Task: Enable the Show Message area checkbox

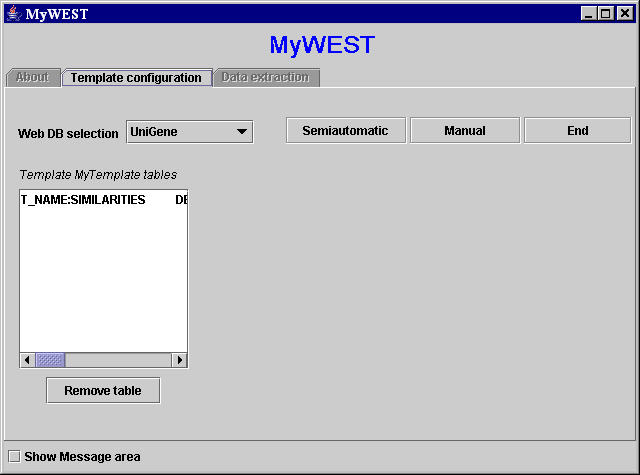Action: coord(14,456)
